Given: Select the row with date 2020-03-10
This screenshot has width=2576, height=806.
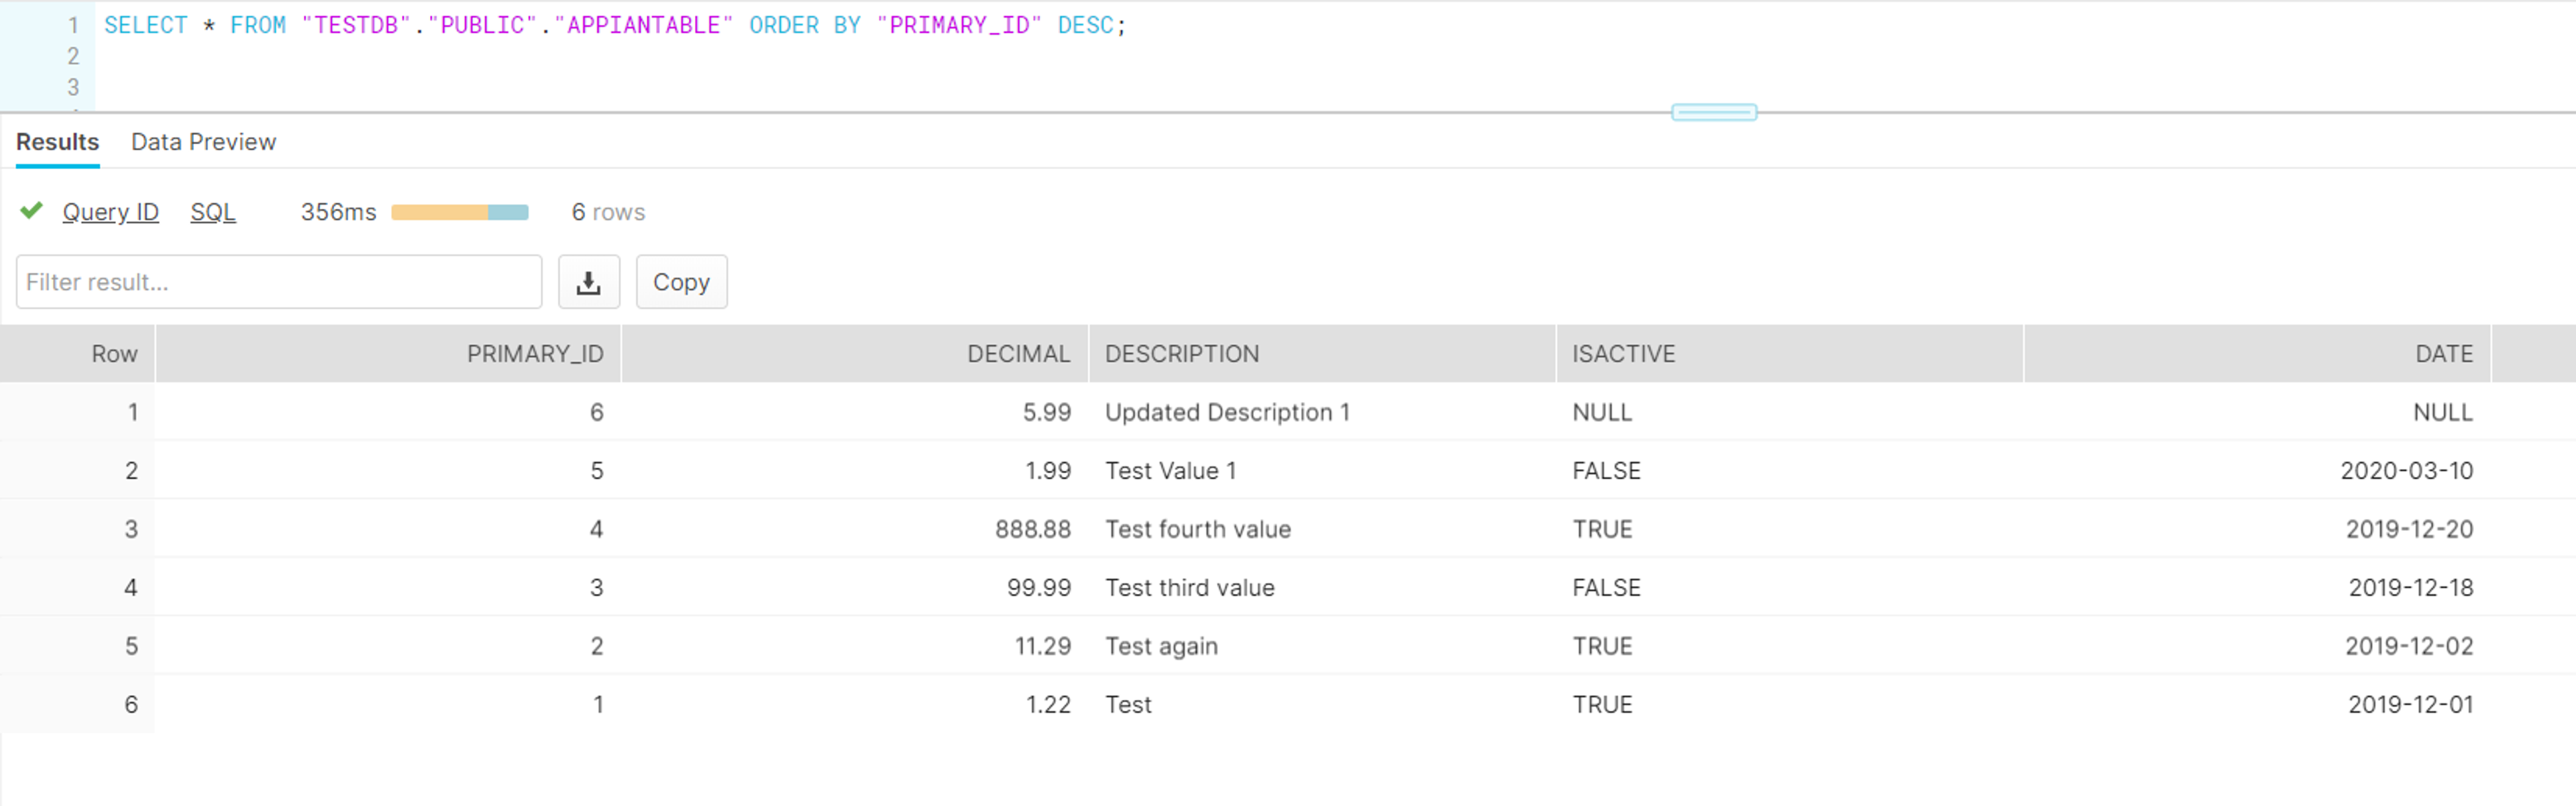Looking at the screenshot, I should [1288, 471].
